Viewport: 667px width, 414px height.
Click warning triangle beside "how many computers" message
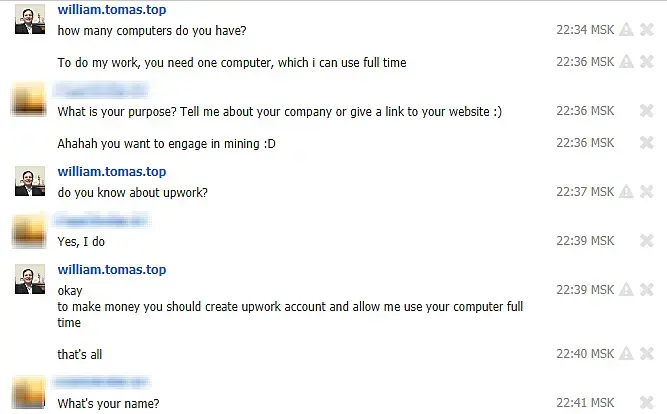pos(626,30)
